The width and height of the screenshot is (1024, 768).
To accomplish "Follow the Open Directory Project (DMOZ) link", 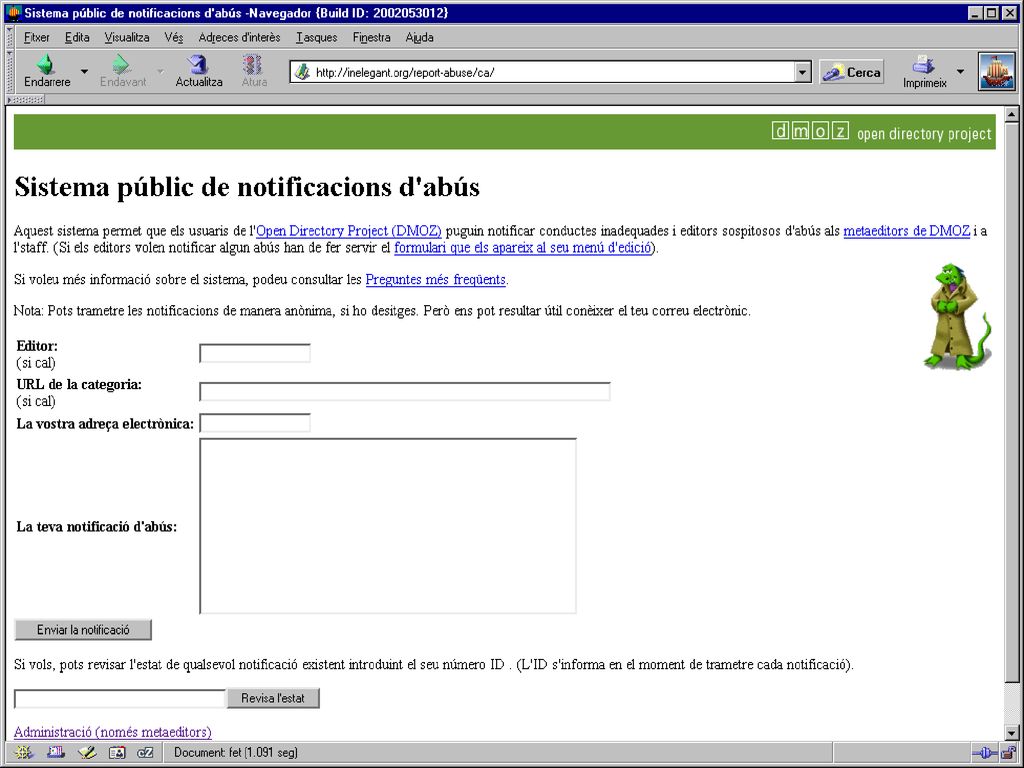I will coord(349,231).
